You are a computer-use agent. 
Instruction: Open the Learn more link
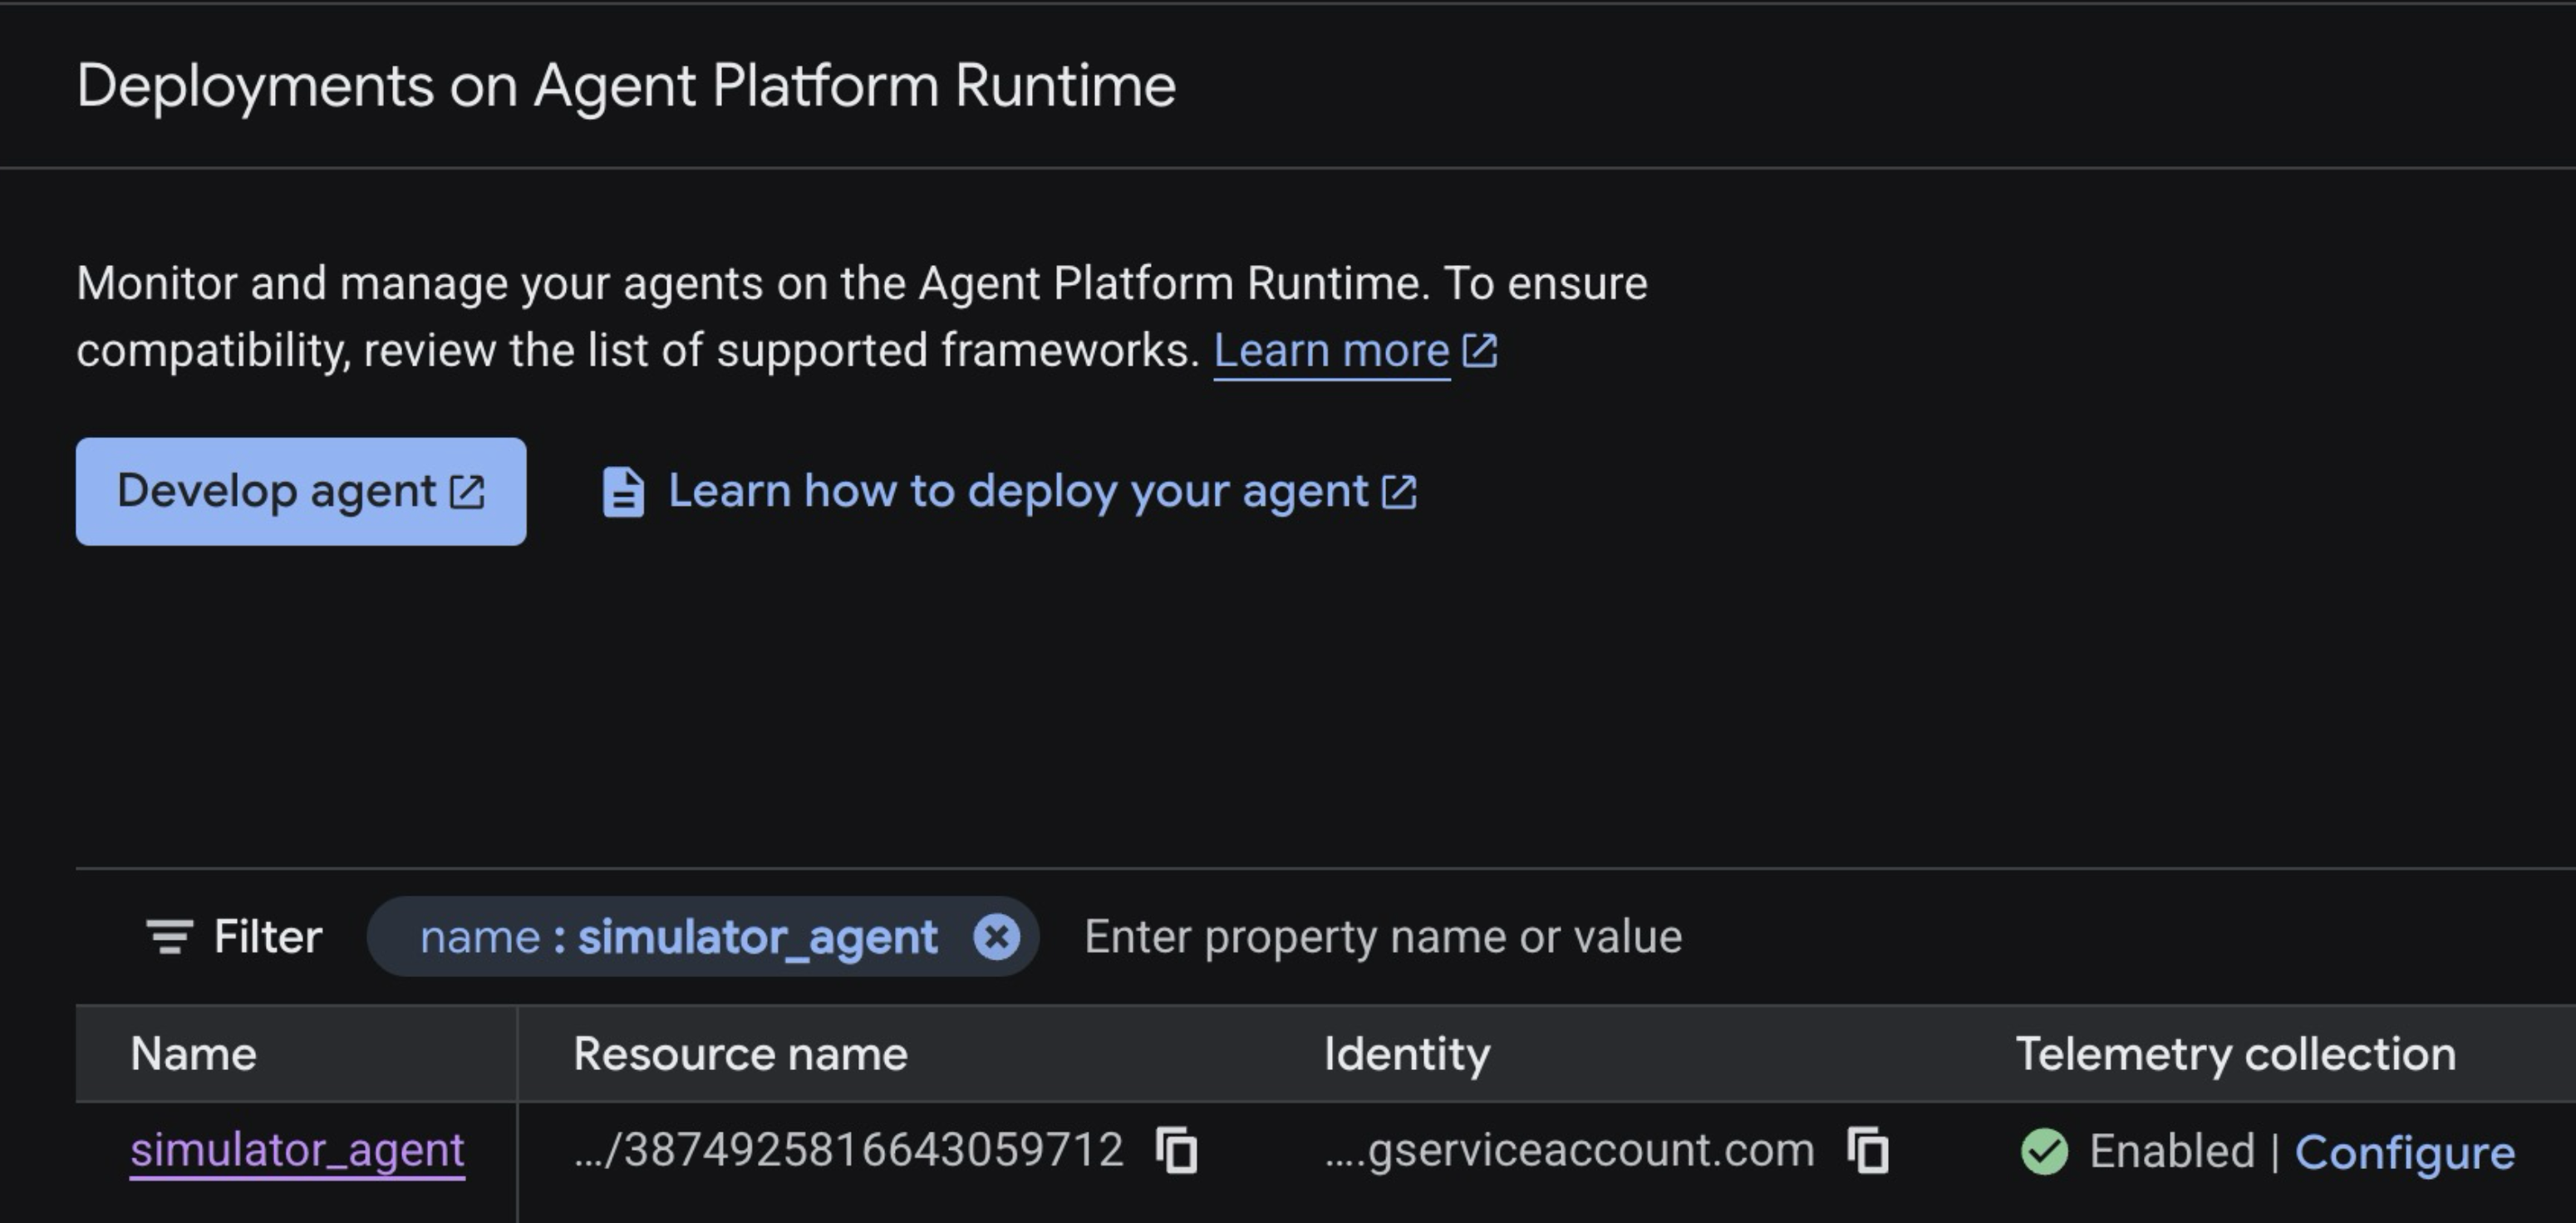(x=1330, y=351)
